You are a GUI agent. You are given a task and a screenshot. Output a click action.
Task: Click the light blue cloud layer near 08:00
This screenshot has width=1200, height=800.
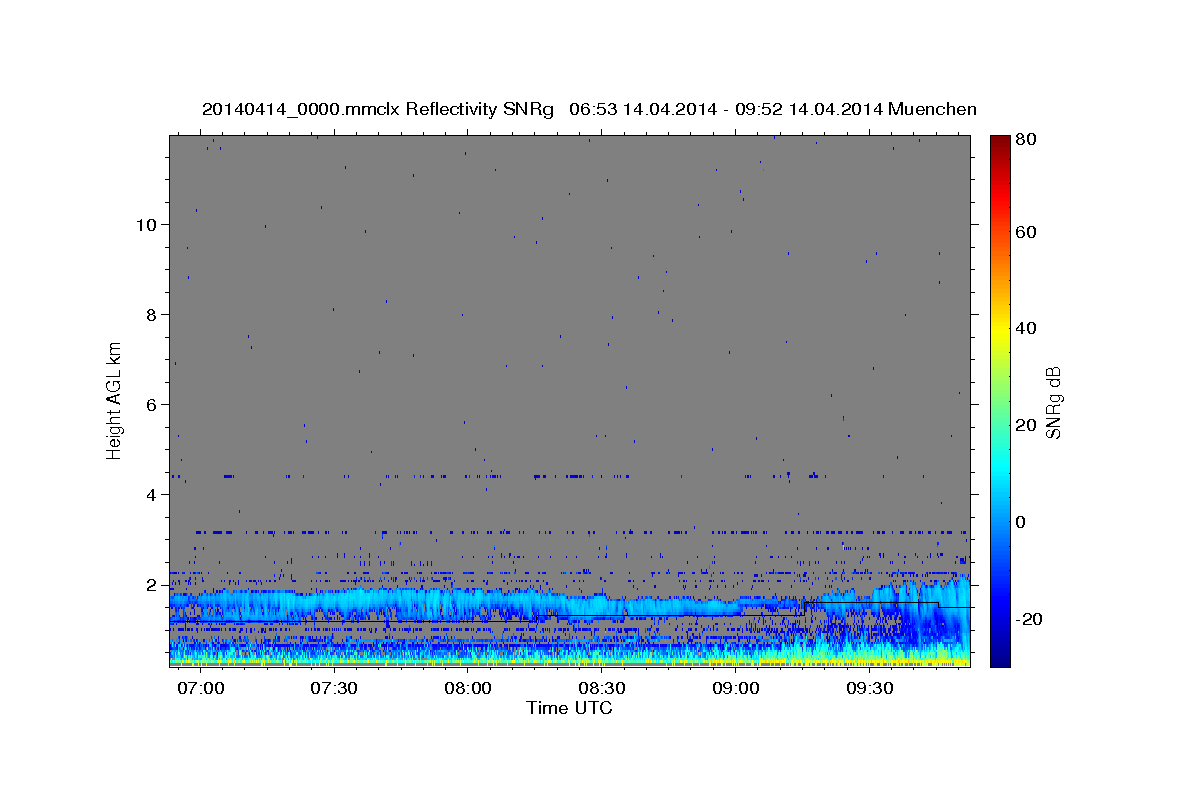(x=468, y=601)
